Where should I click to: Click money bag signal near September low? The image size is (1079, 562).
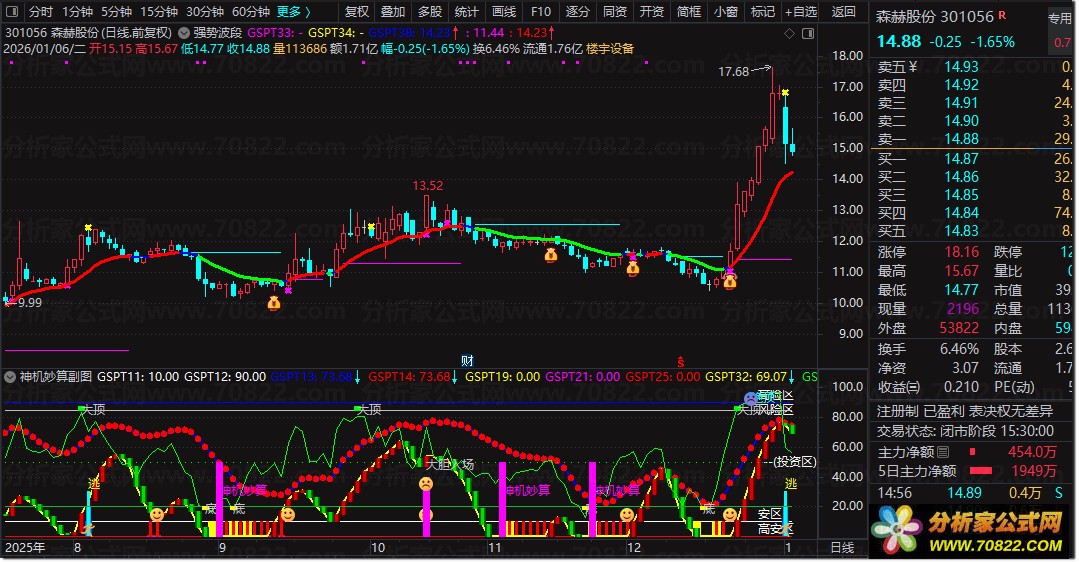(x=274, y=303)
